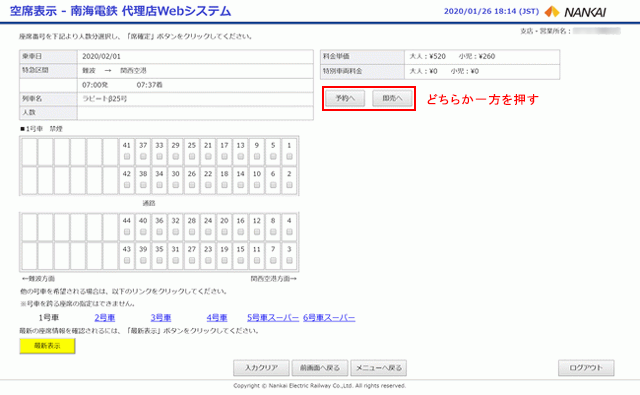The width and height of the screenshot is (640, 395).
Task: Select seat 36 checkbox
Action: coord(160,232)
